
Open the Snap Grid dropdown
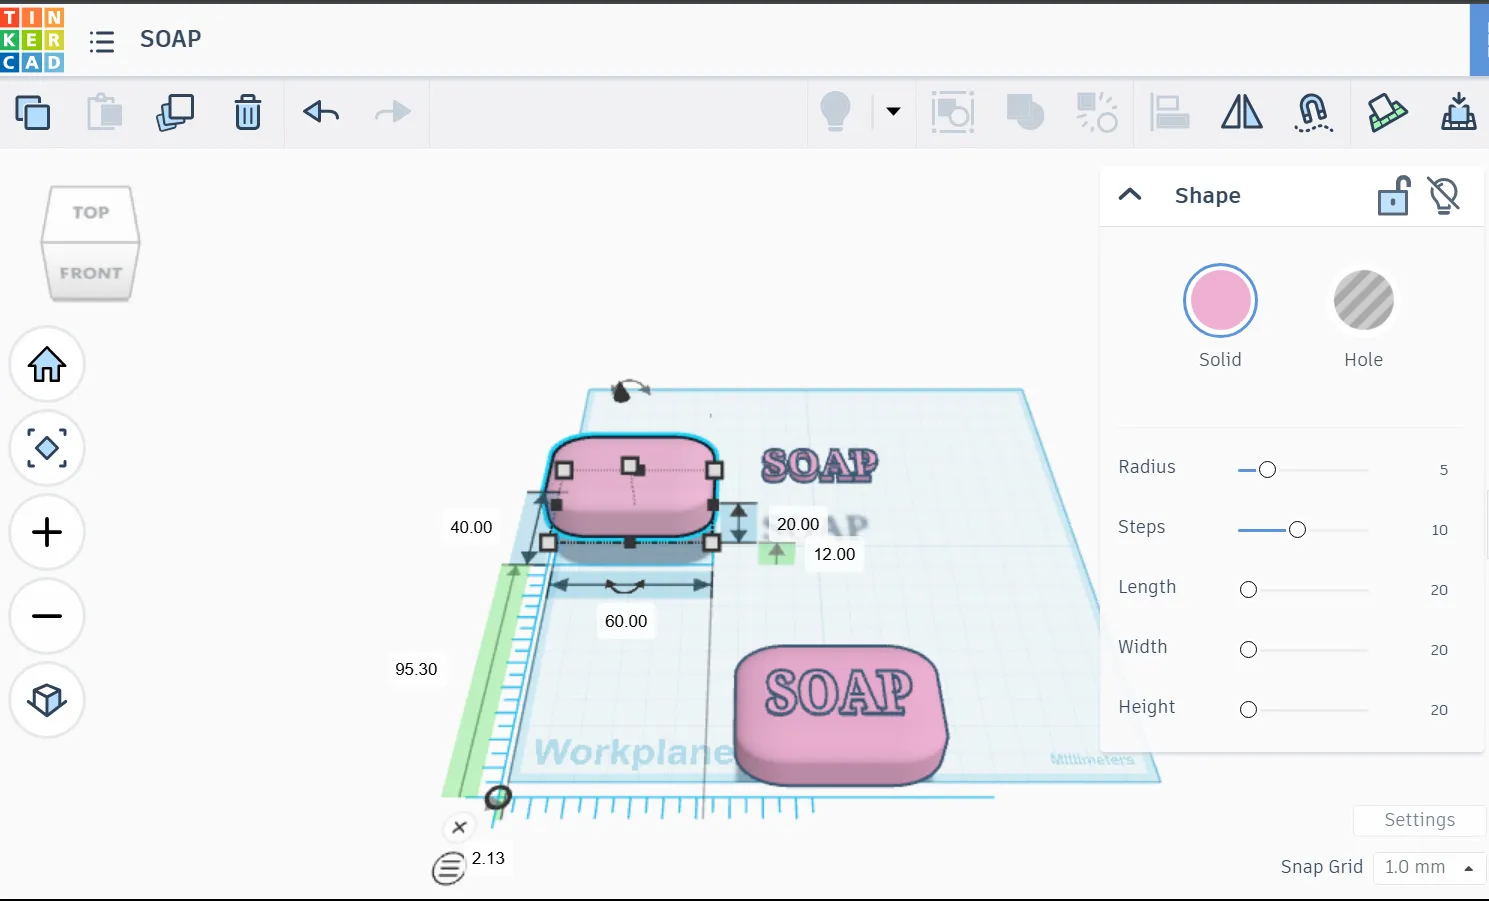(1428, 867)
